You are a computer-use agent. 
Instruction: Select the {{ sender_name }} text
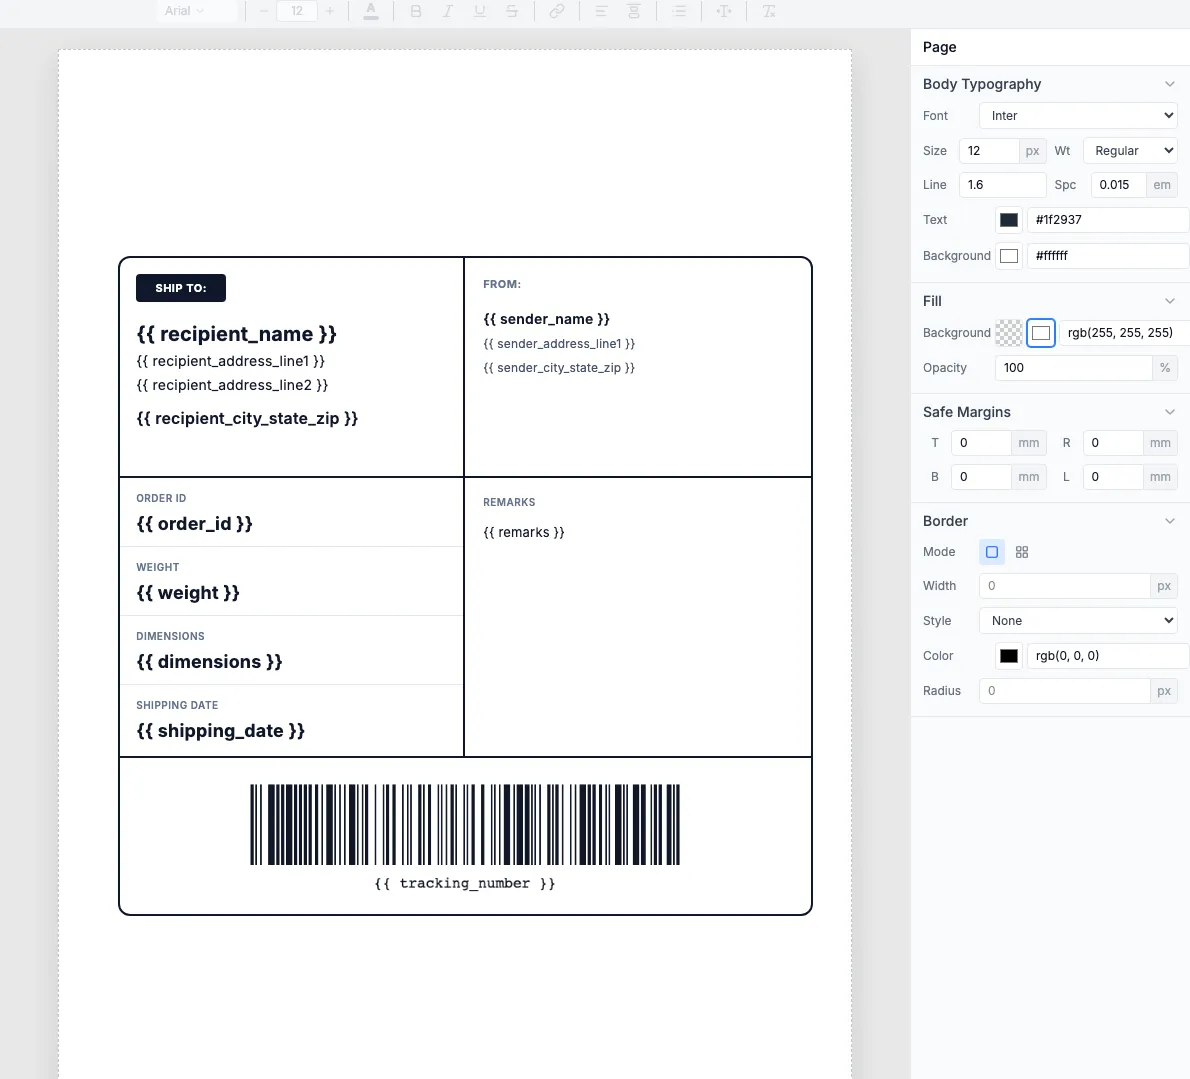(546, 319)
